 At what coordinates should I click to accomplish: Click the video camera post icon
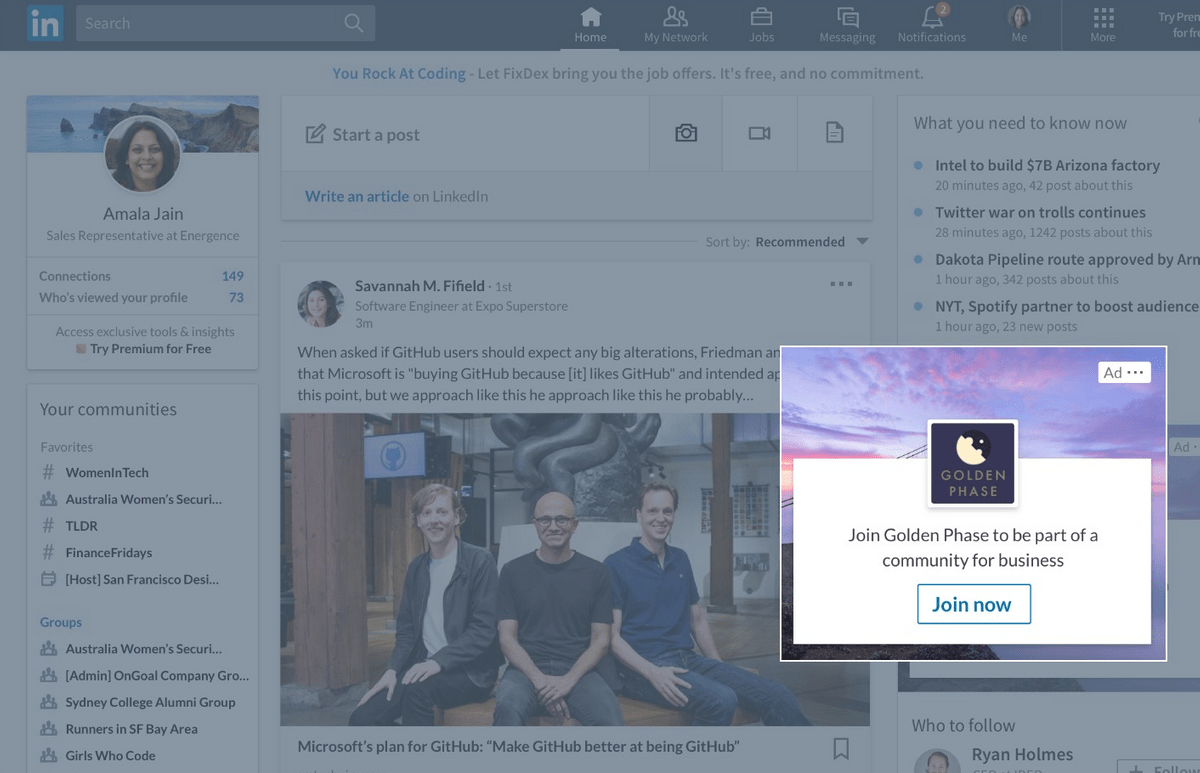[x=760, y=133]
